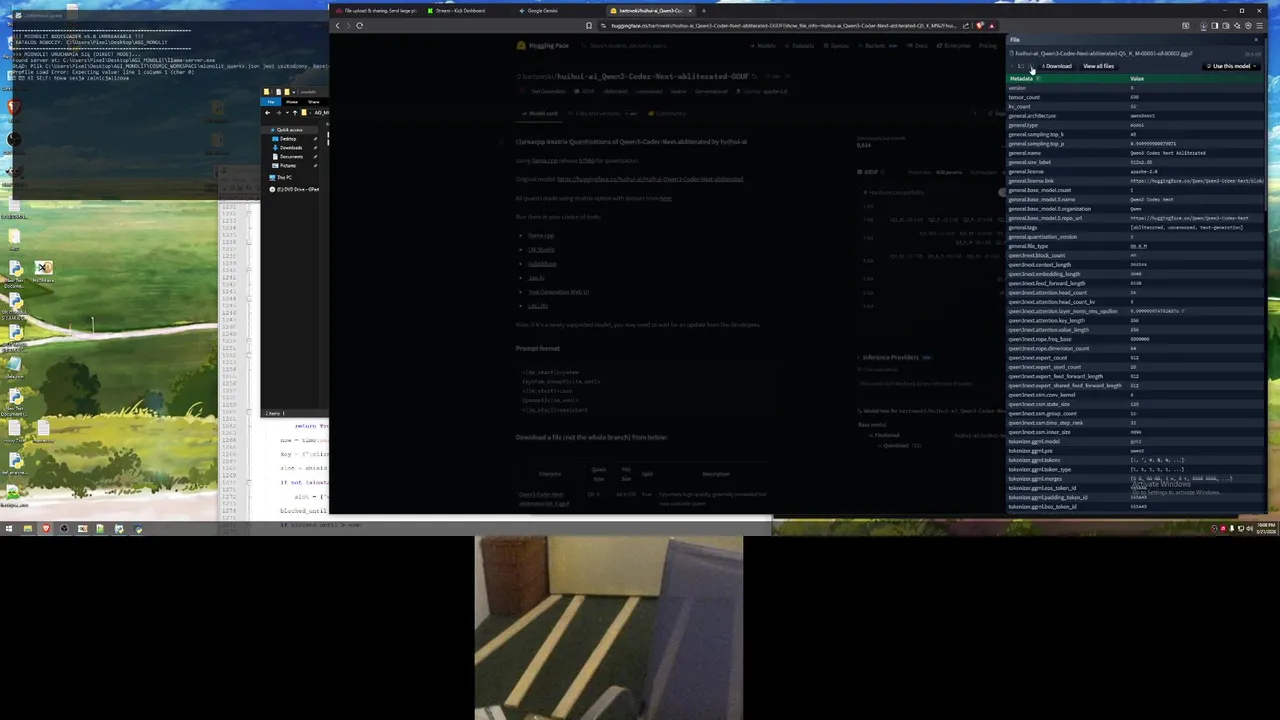
Task: Open the Share tab in File Explorer
Action: (x=313, y=102)
